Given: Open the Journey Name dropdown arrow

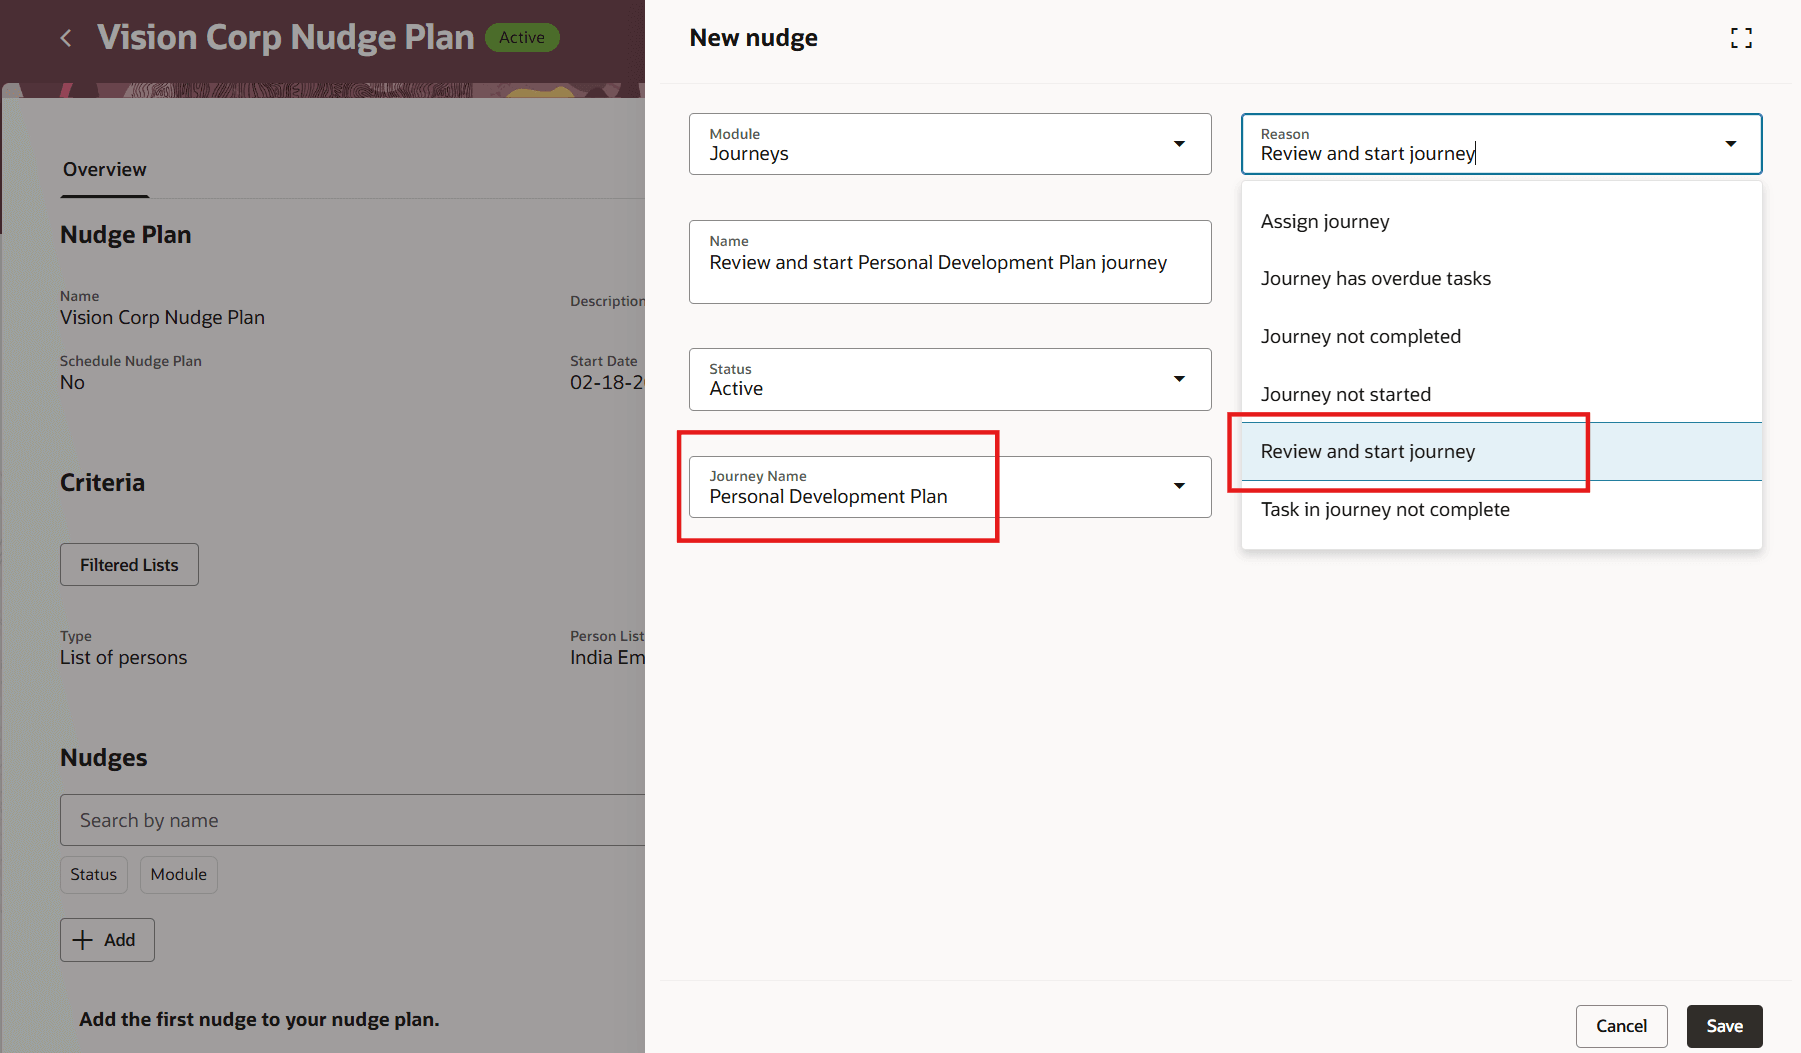Looking at the screenshot, I should coord(1180,487).
